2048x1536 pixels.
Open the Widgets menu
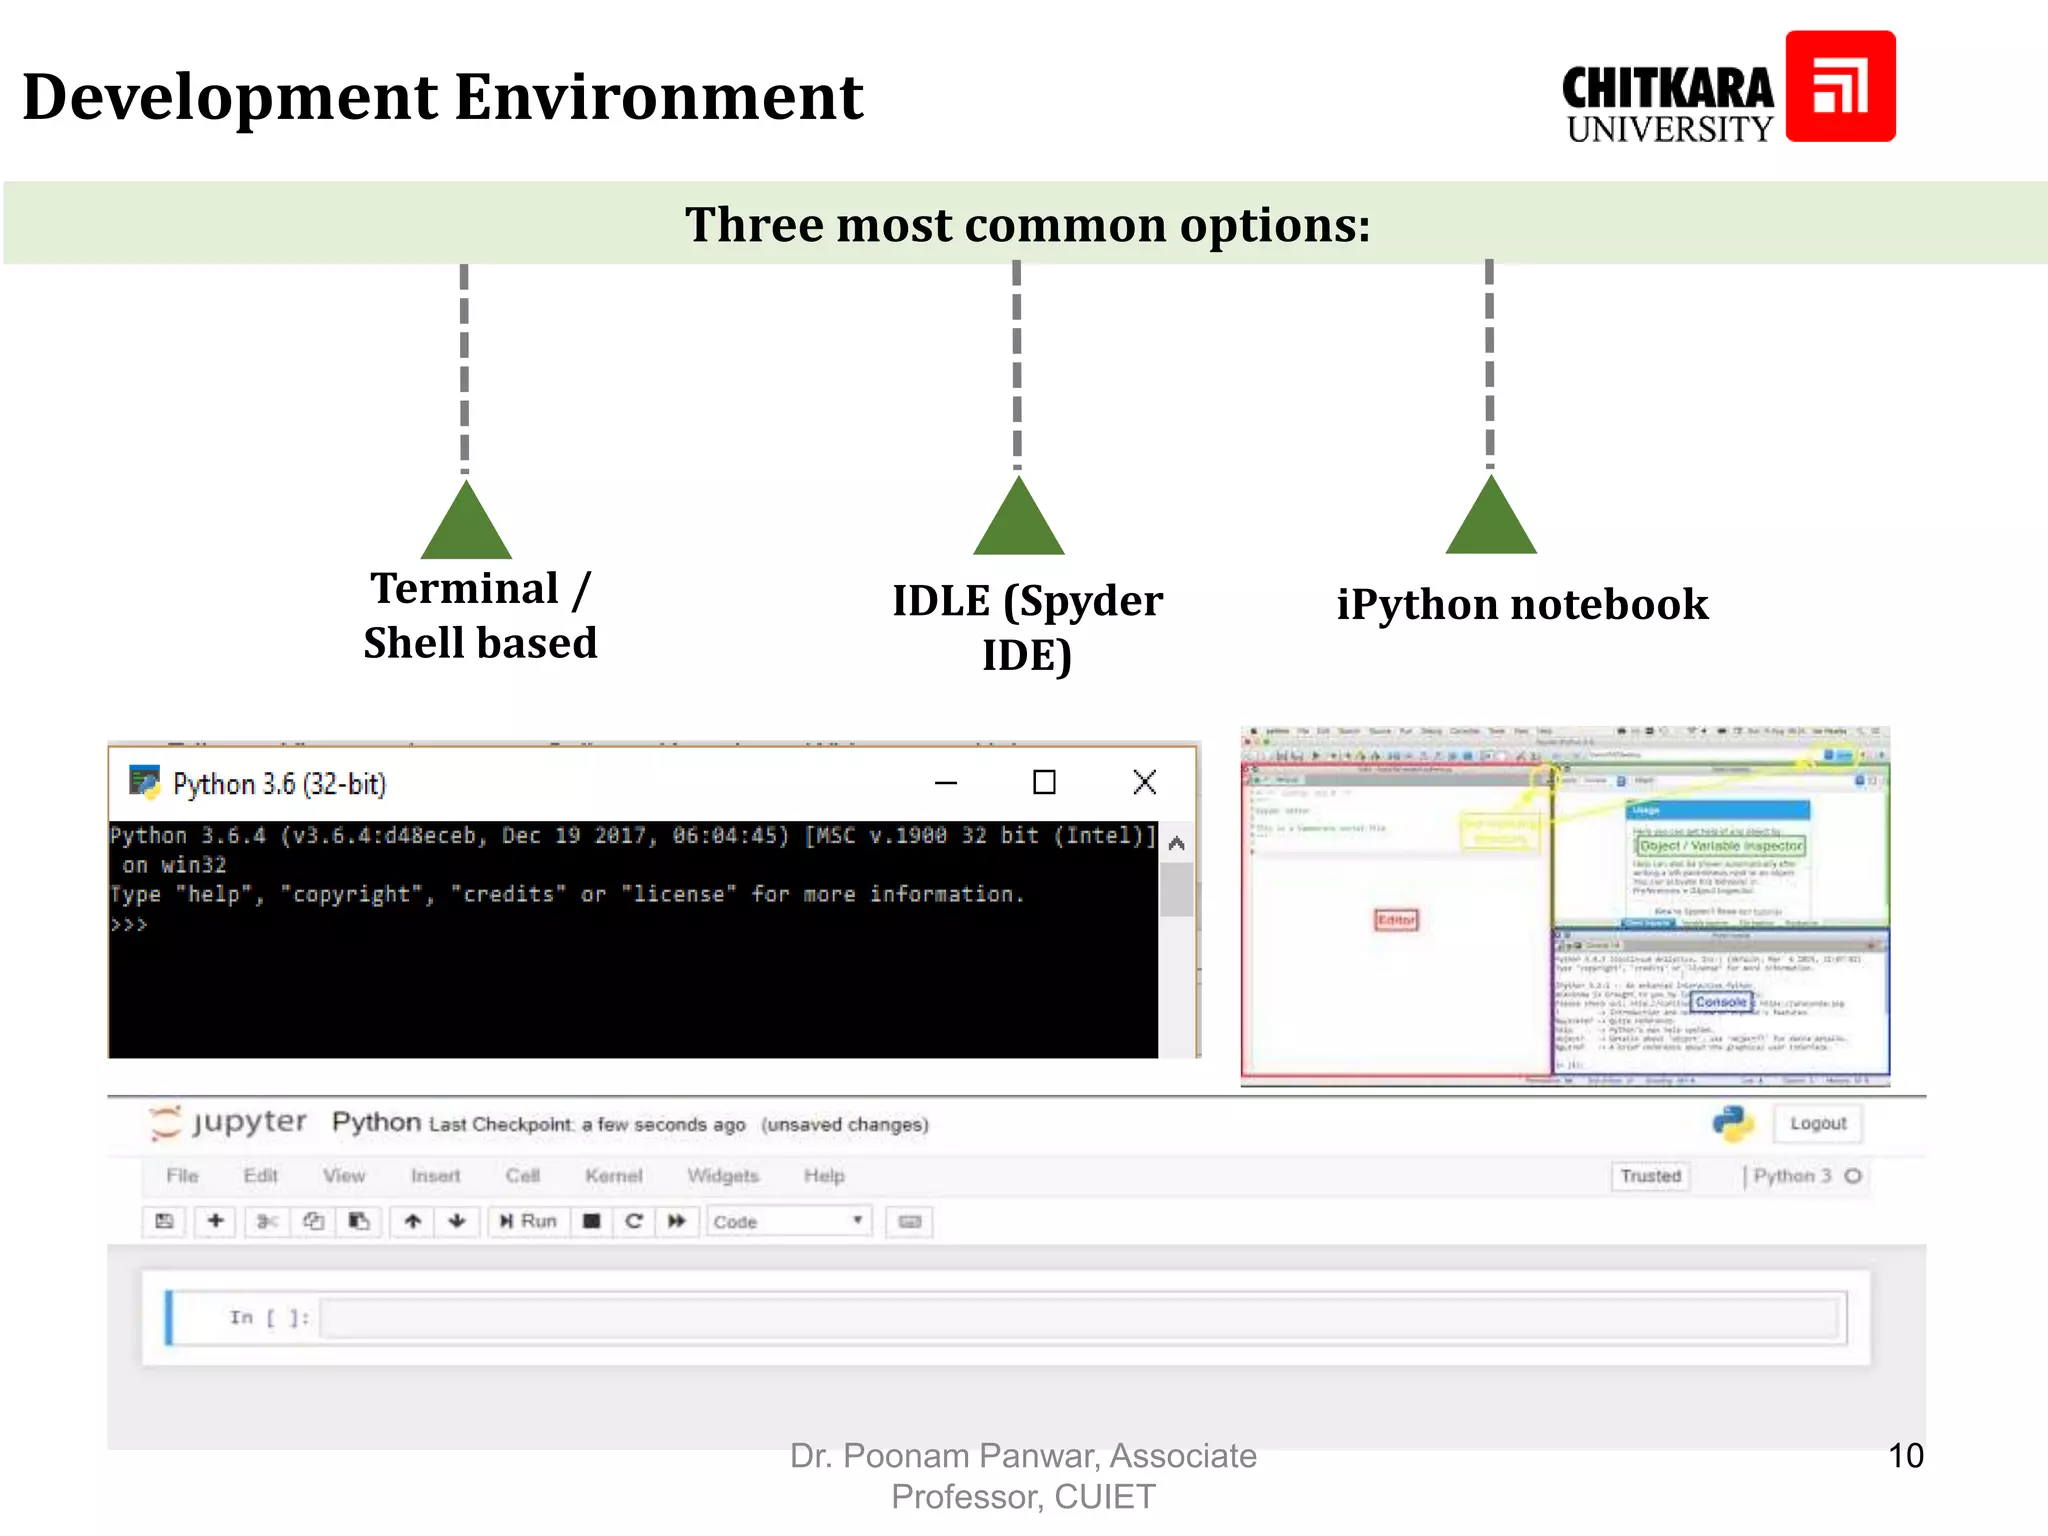tap(723, 1176)
